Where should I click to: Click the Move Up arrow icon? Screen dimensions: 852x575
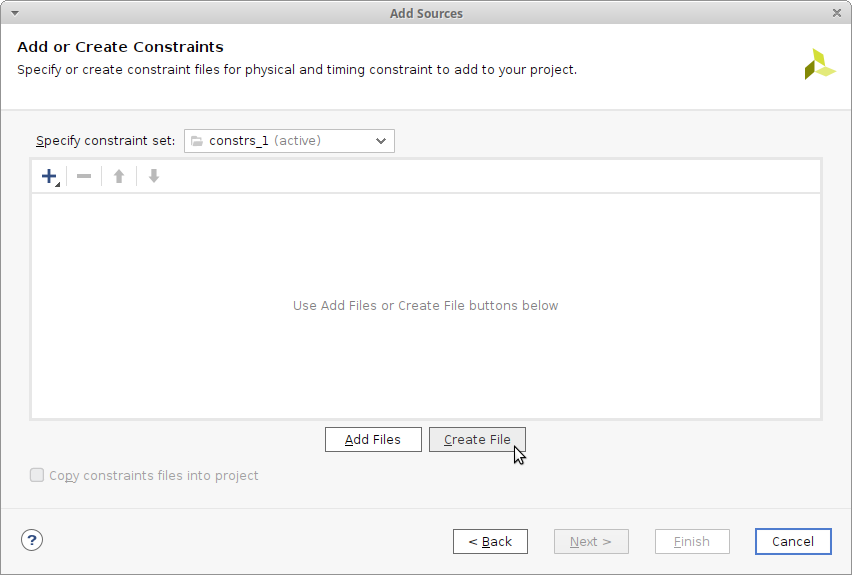119,176
